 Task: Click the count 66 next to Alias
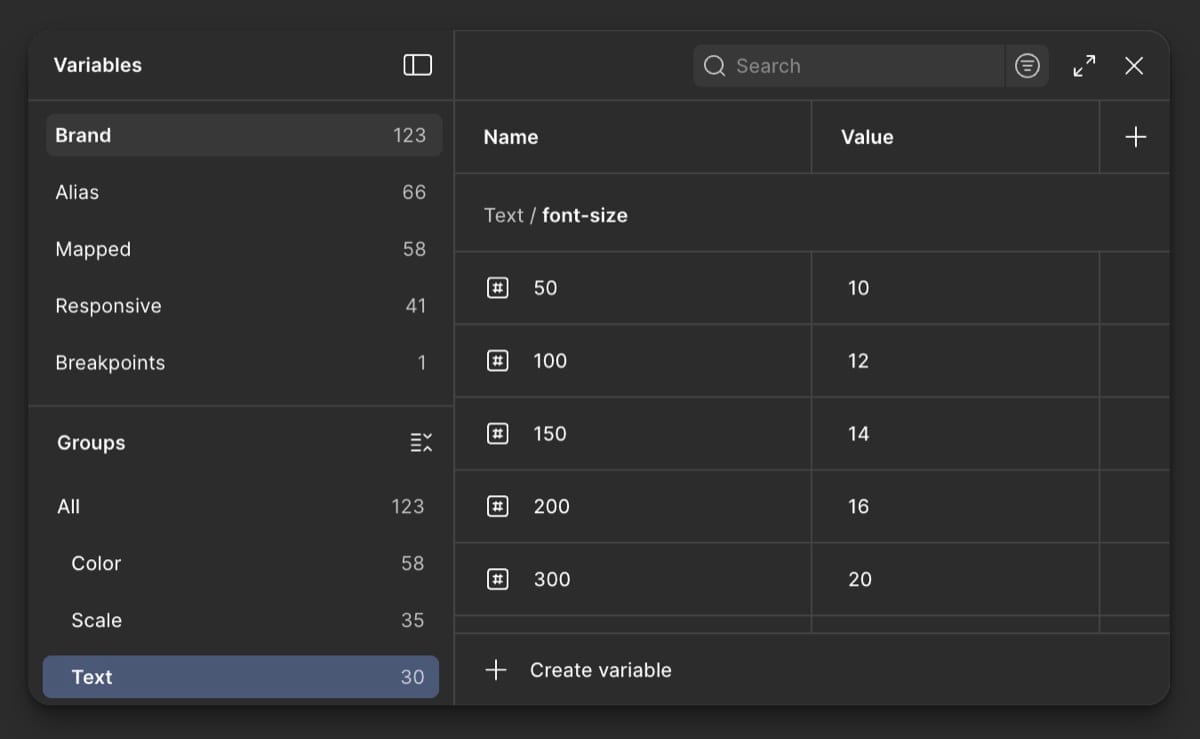pos(414,192)
